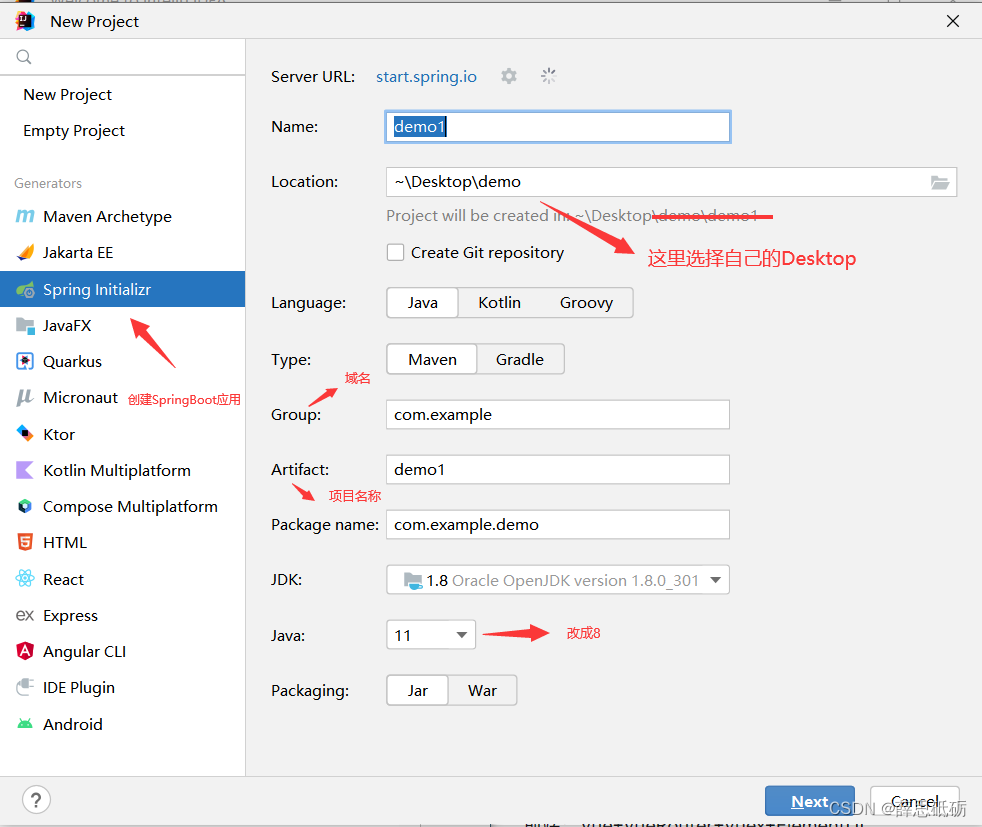This screenshot has height=827, width=982.
Task: Select the React generator label
Action: [x=63, y=580]
